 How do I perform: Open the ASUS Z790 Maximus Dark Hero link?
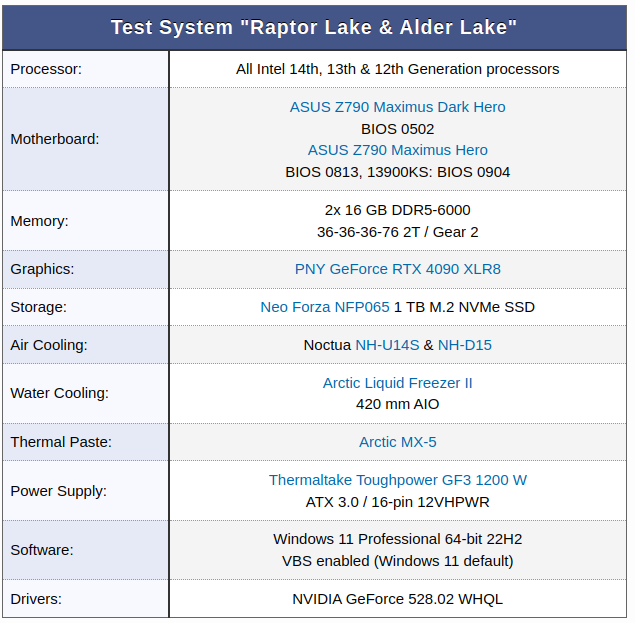coord(397,107)
